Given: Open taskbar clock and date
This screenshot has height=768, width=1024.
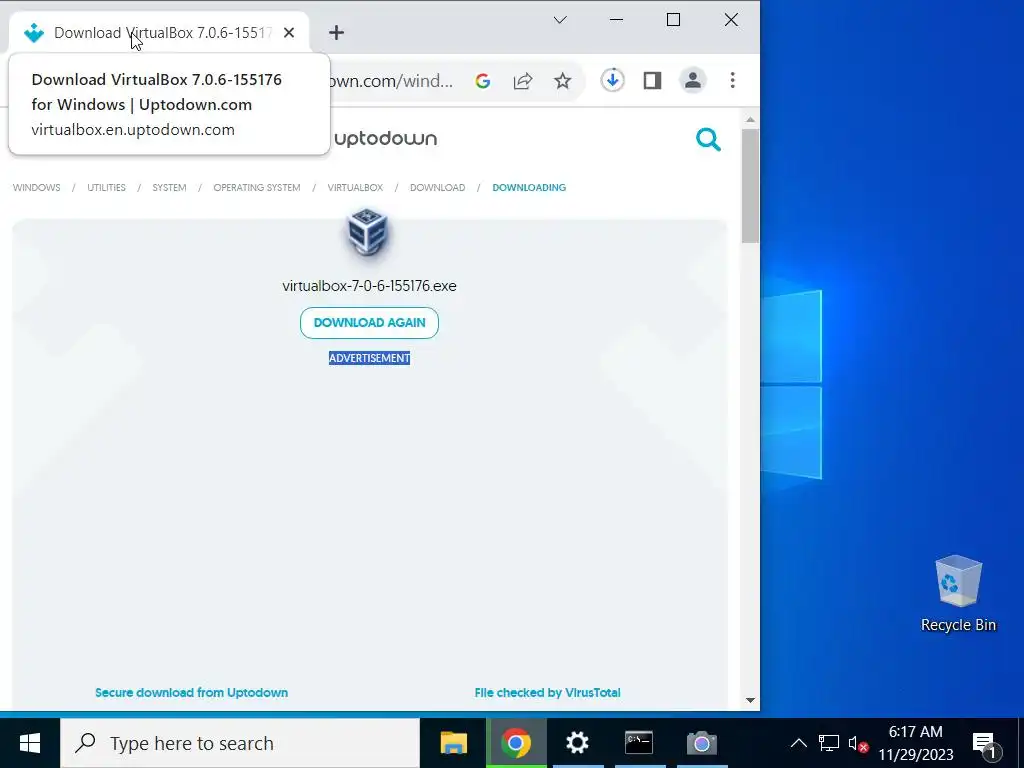Looking at the screenshot, I should click(916, 743).
